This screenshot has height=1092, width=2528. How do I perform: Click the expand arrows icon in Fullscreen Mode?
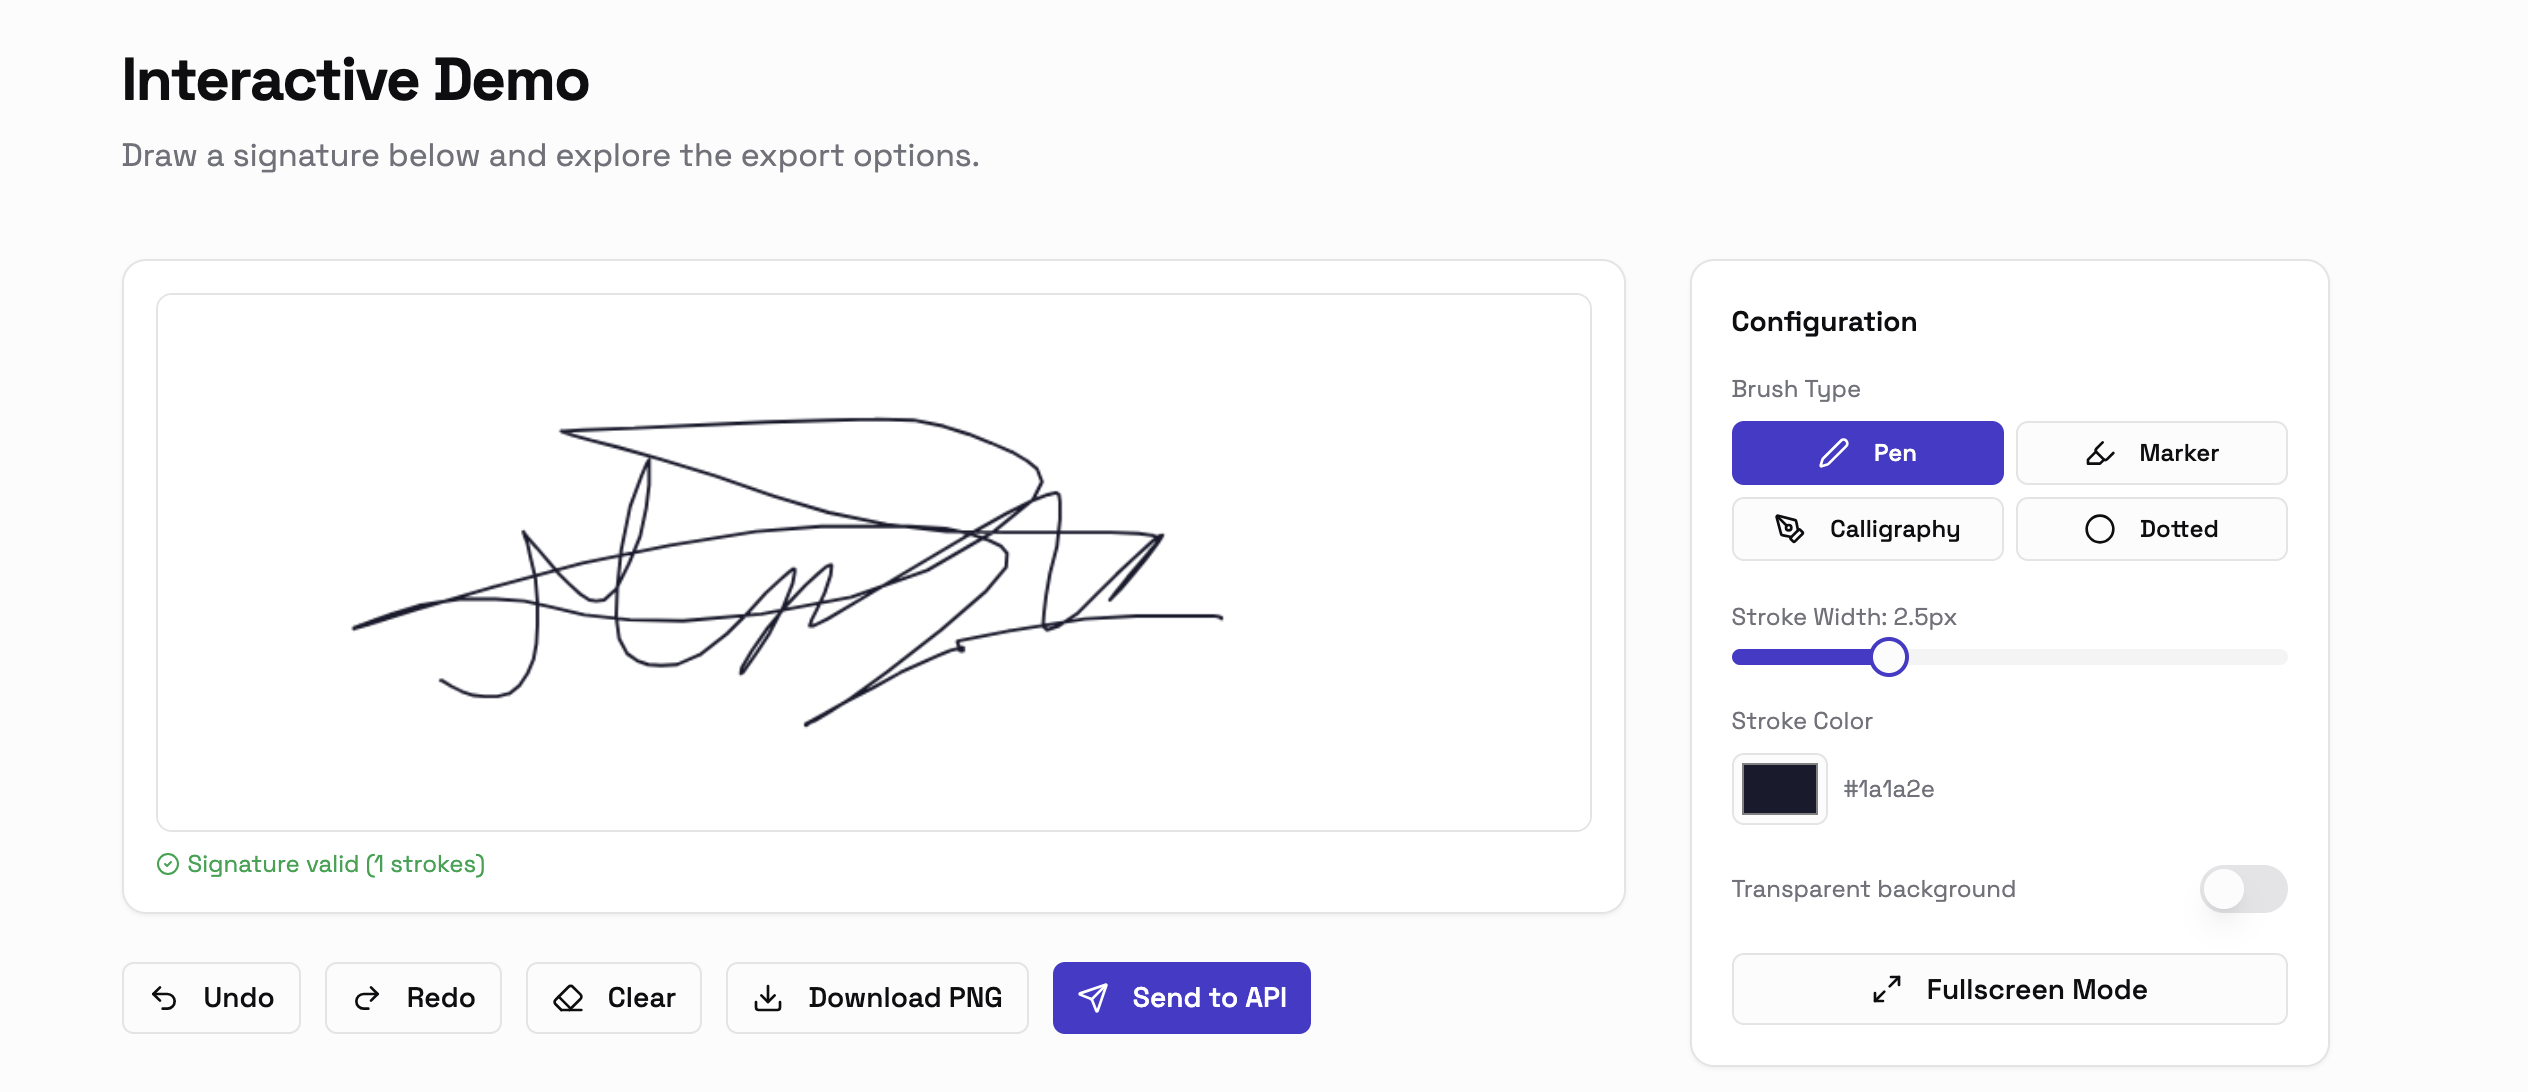[x=1888, y=989]
